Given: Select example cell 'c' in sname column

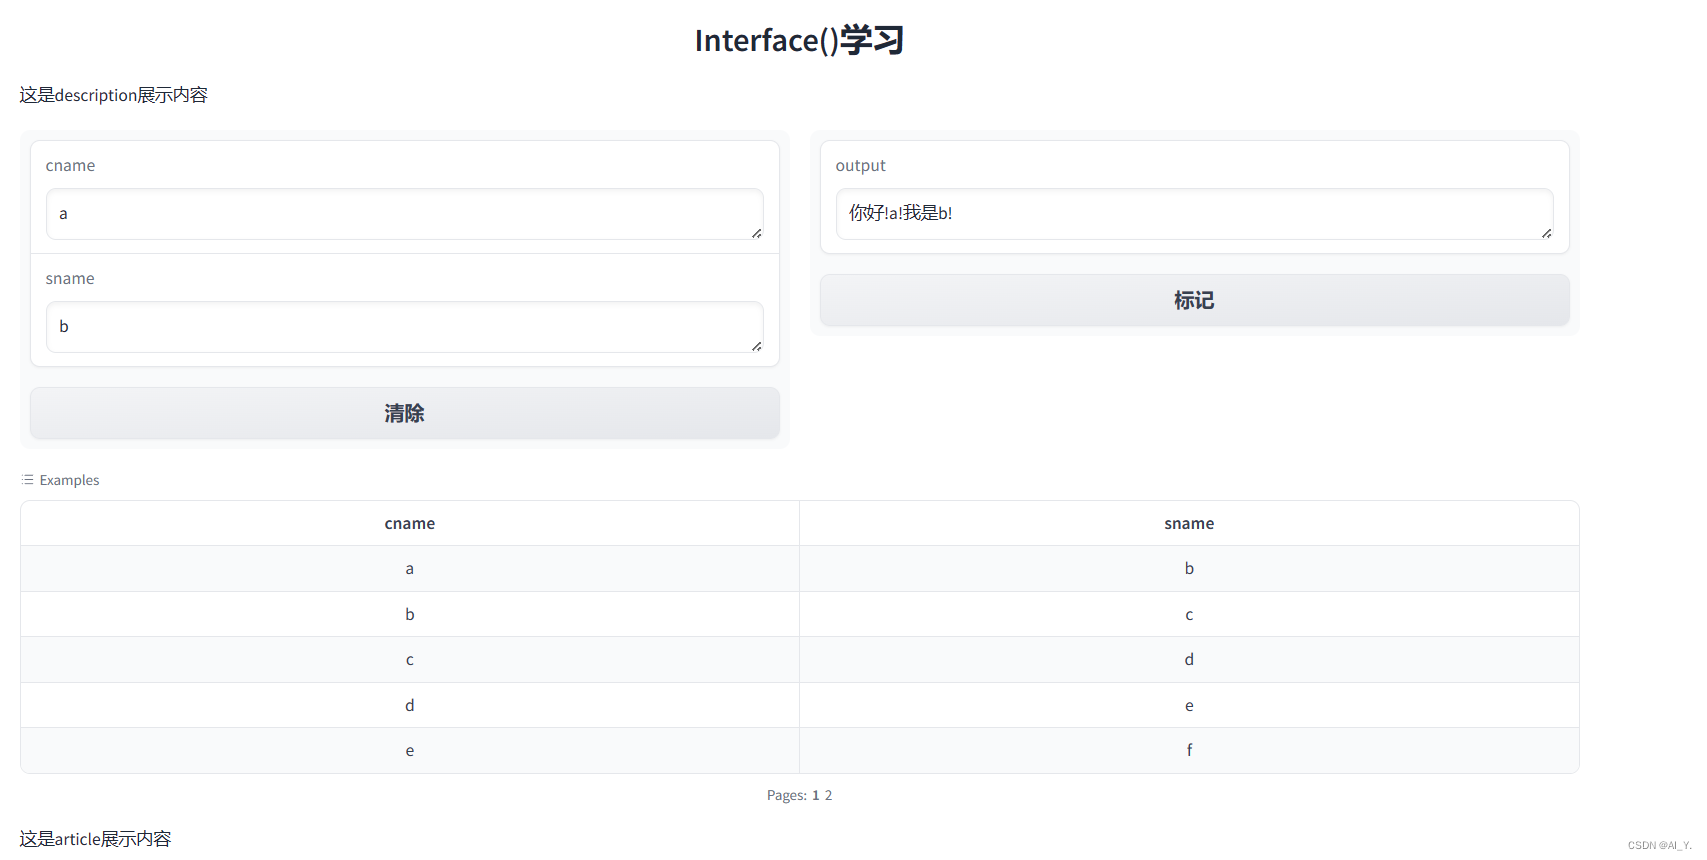Looking at the screenshot, I should coord(1189,614).
